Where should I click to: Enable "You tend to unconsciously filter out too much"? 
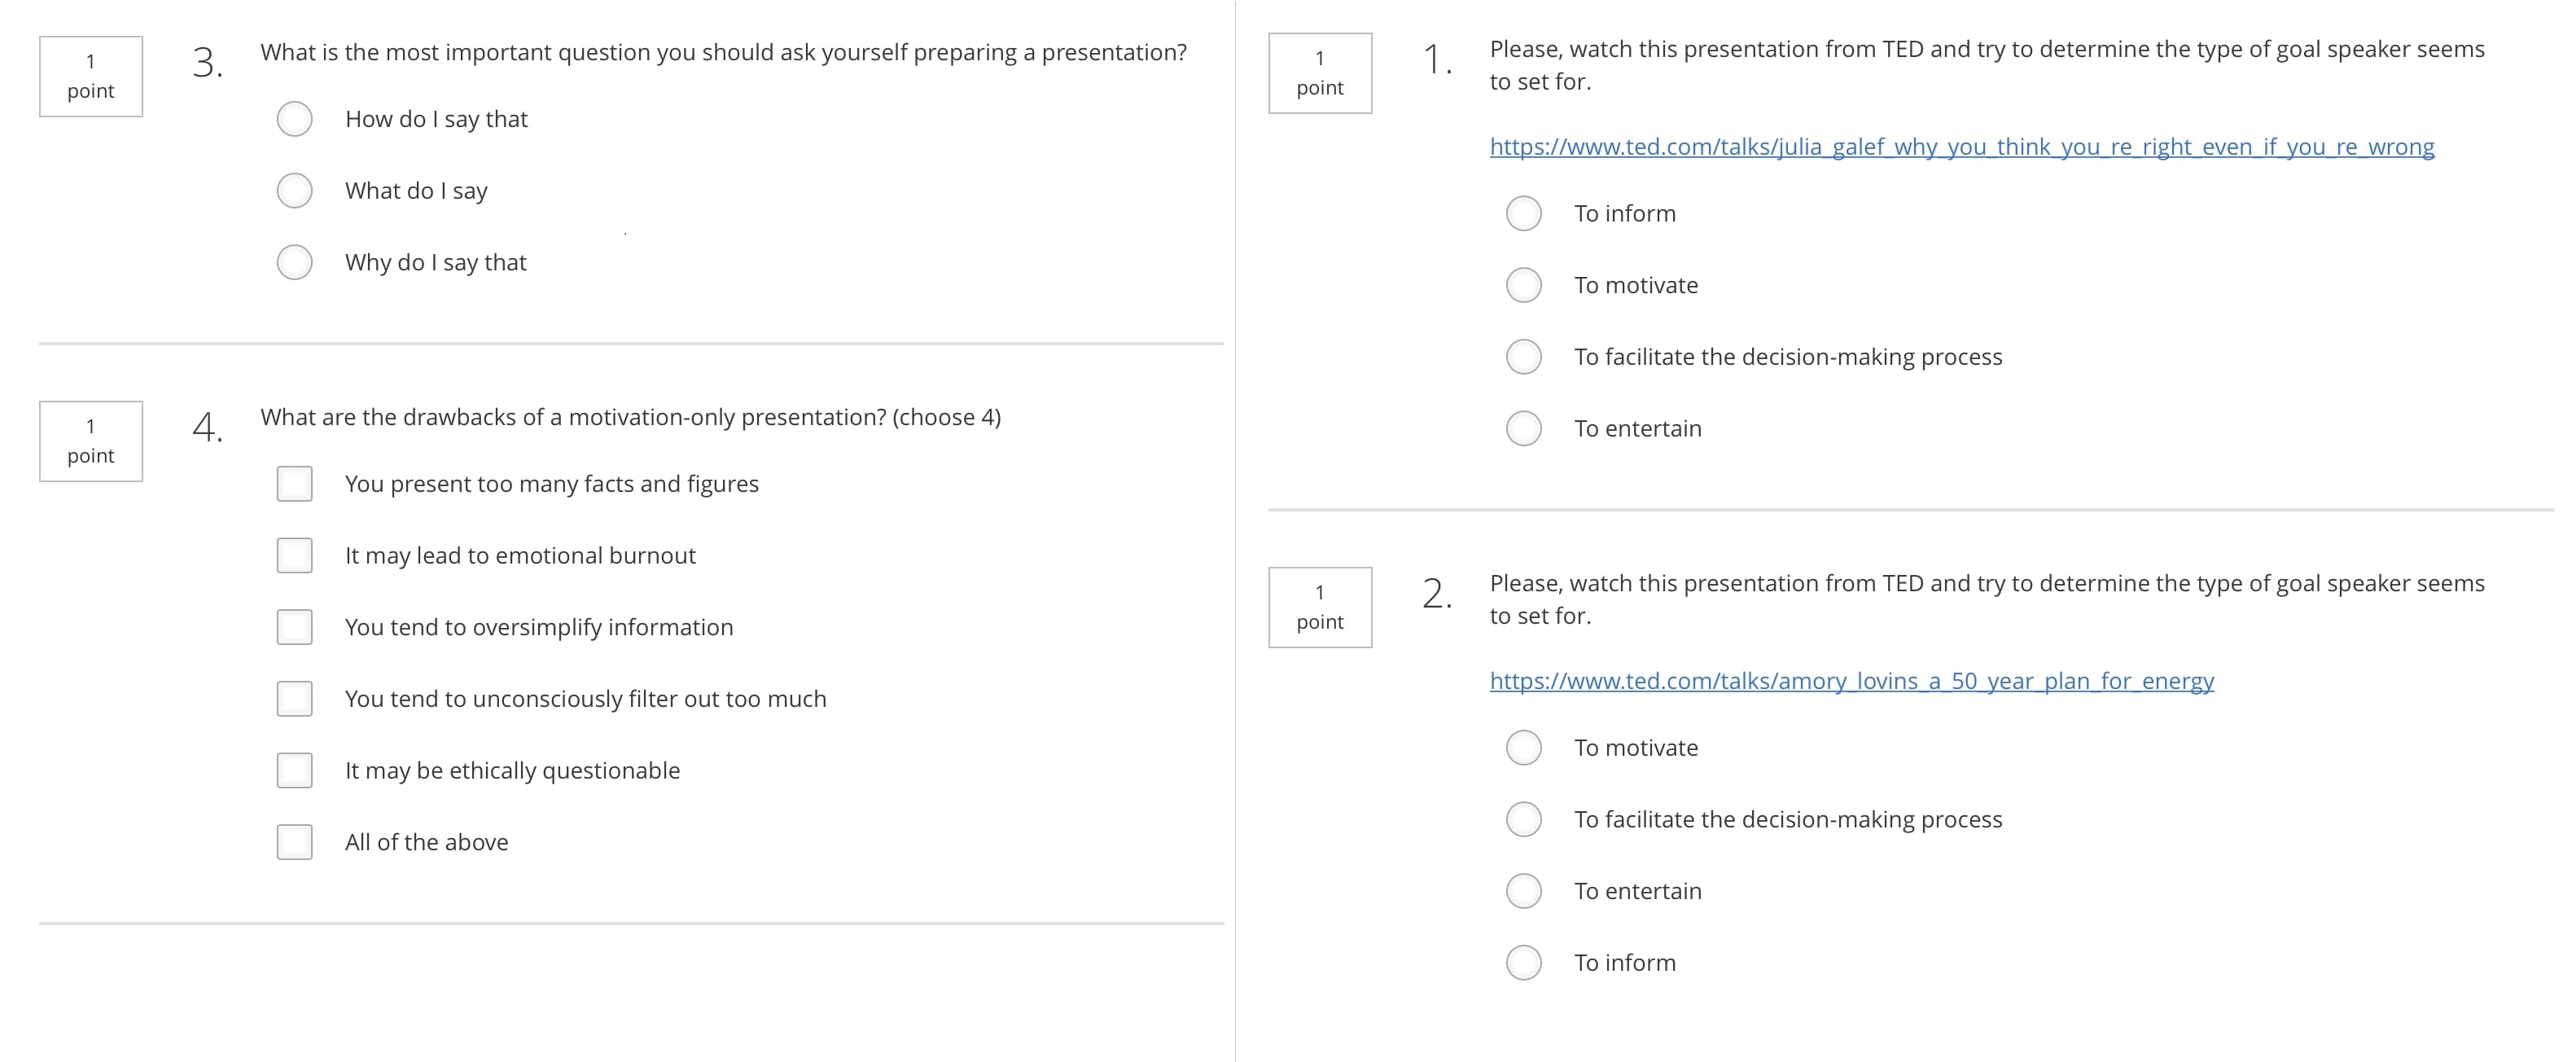click(294, 699)
